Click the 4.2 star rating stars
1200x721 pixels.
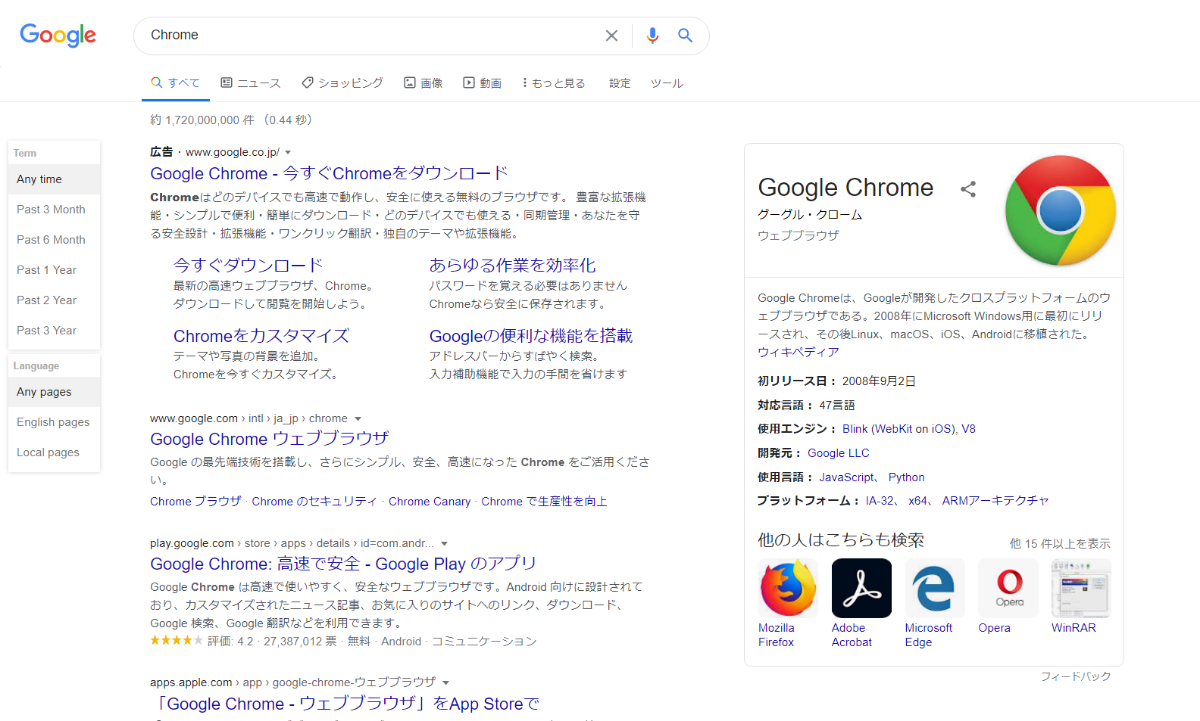176,641
